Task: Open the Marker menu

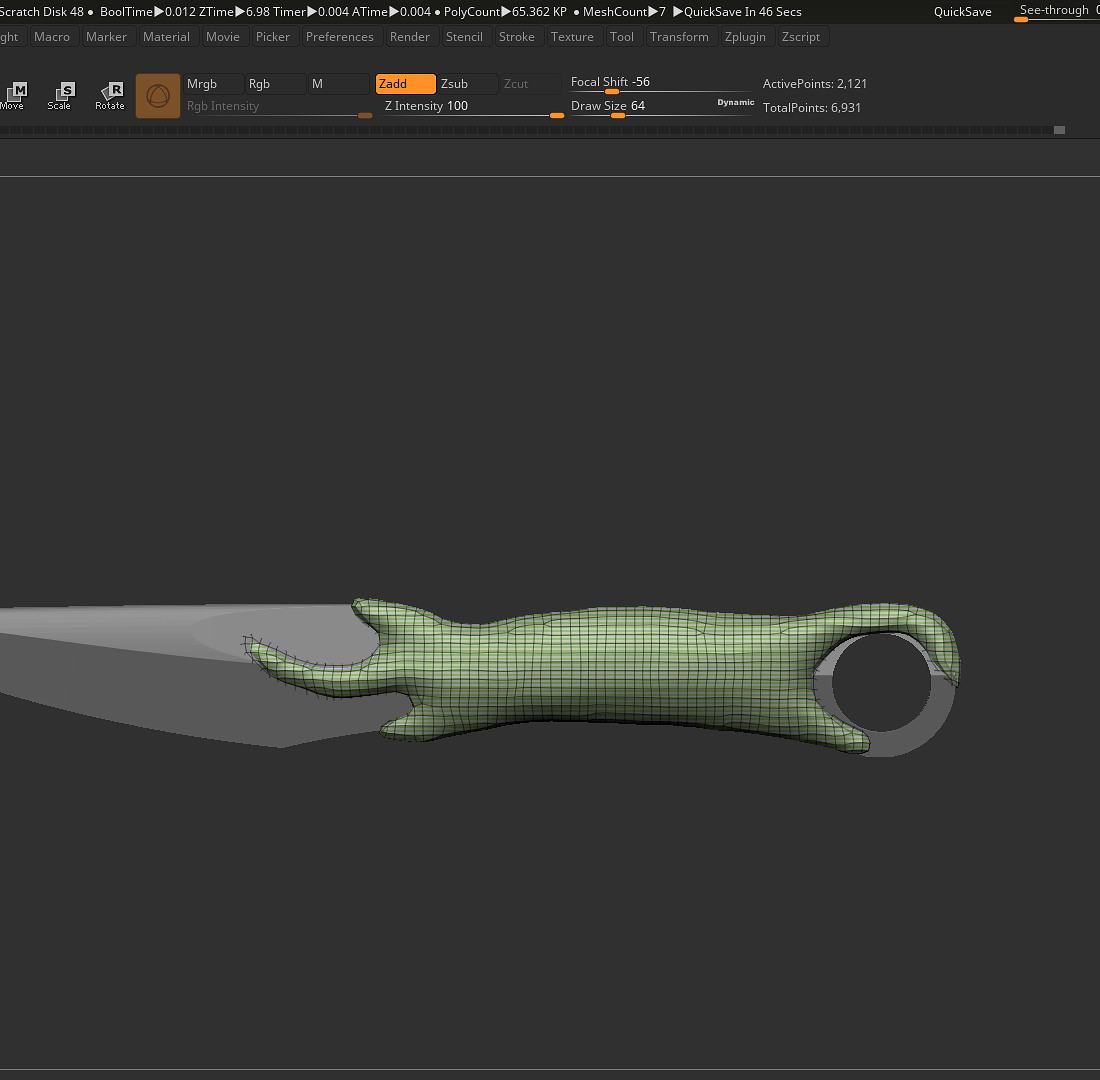Action: click(x=107, y=36)
